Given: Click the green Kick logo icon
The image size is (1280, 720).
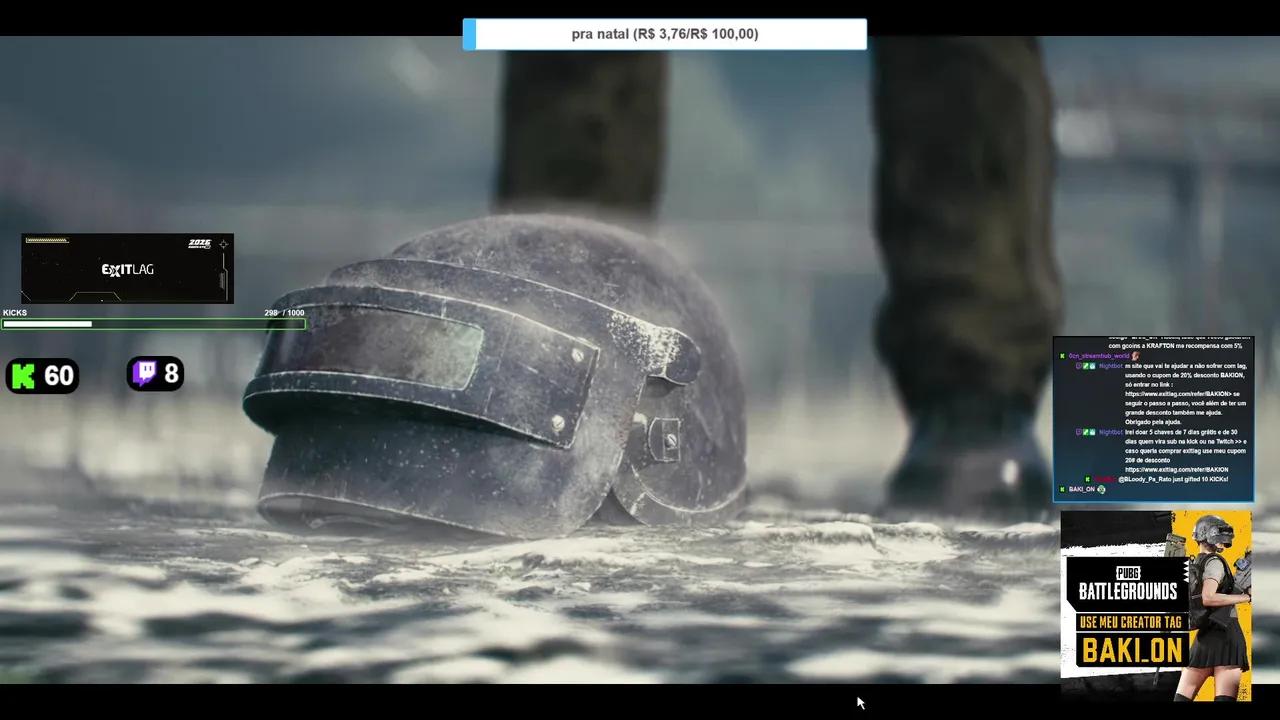Looking at the screenshot, I should tap(23, 376).
